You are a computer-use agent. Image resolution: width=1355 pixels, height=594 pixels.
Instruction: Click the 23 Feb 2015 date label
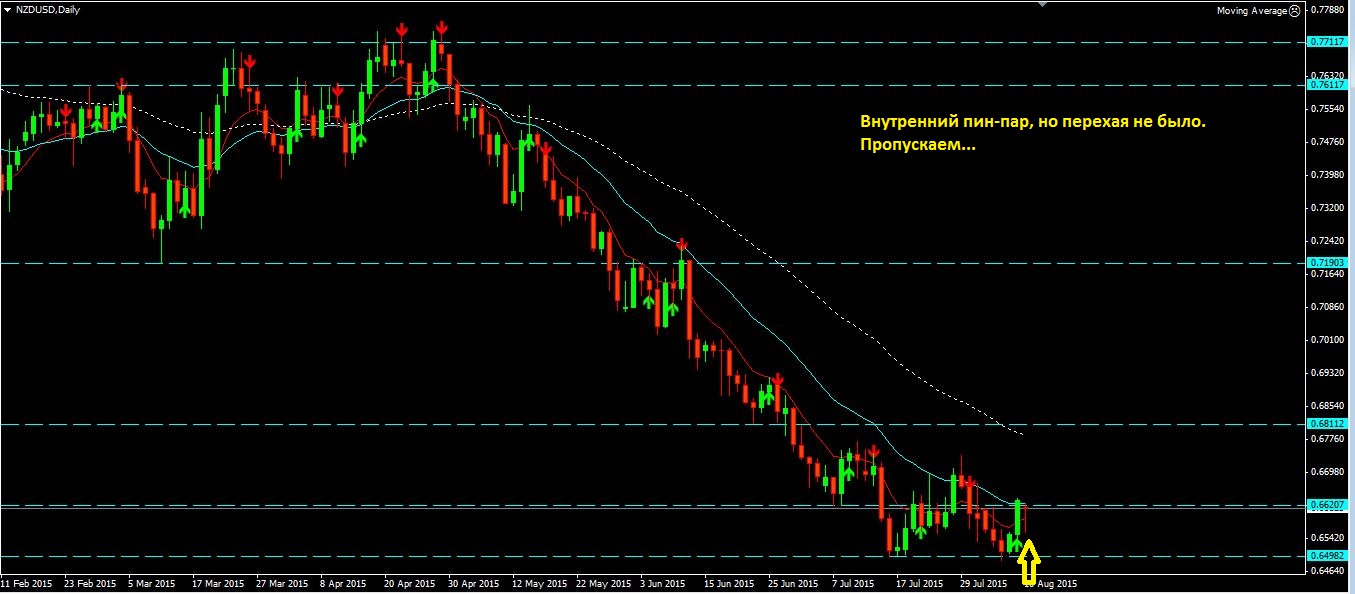point(90,583)
